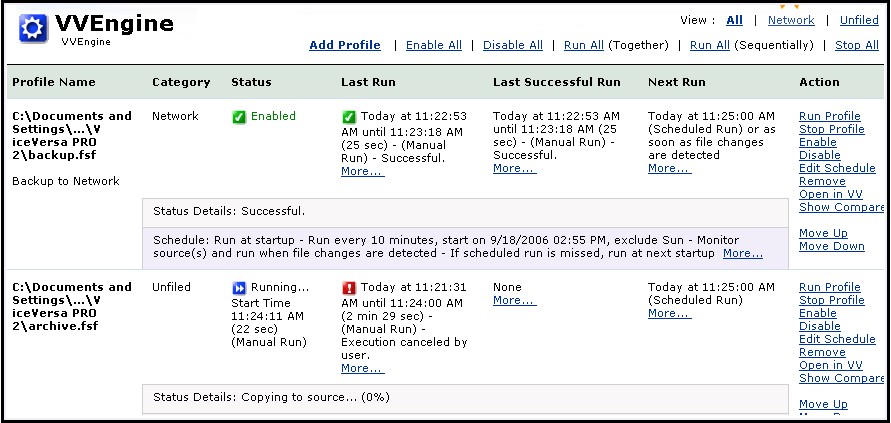Screen dimensions: 891x423
Task: Expand More under archive.fsf Last Run
Action: click(363, 368)
